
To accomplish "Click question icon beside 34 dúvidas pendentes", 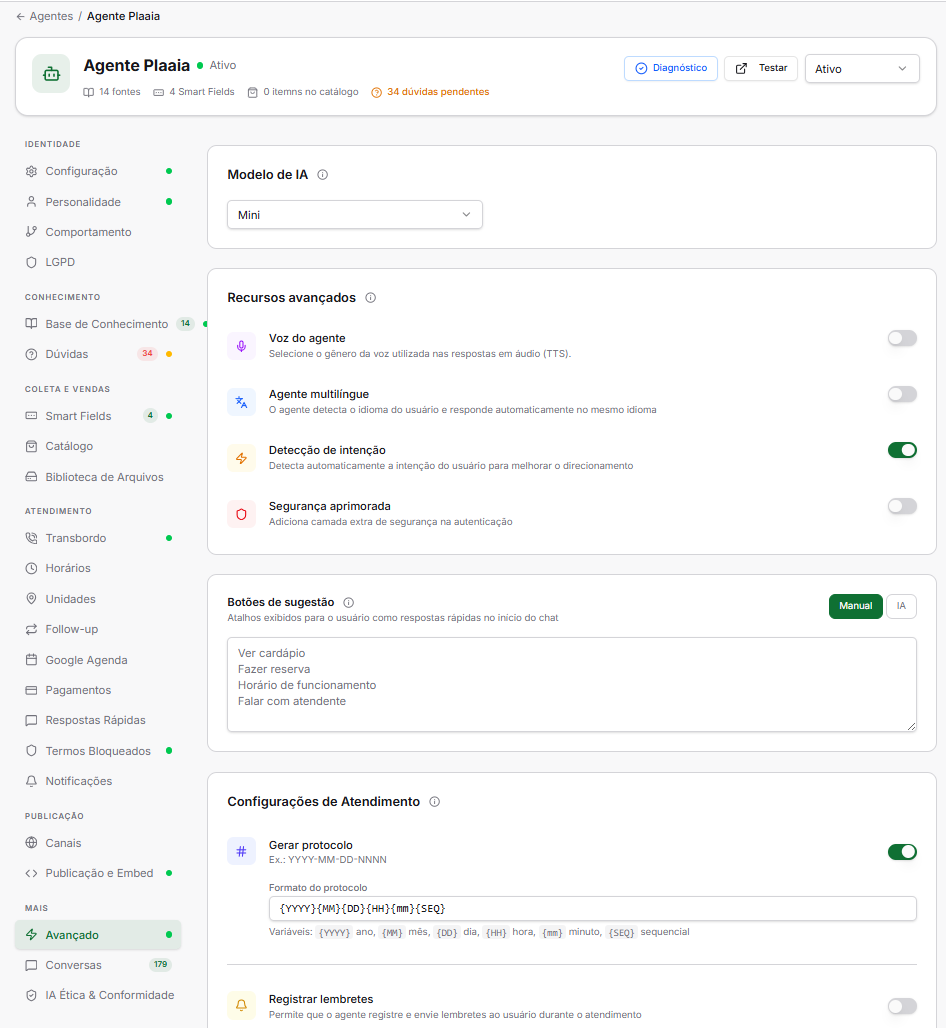I will click(x=376, y=92).
